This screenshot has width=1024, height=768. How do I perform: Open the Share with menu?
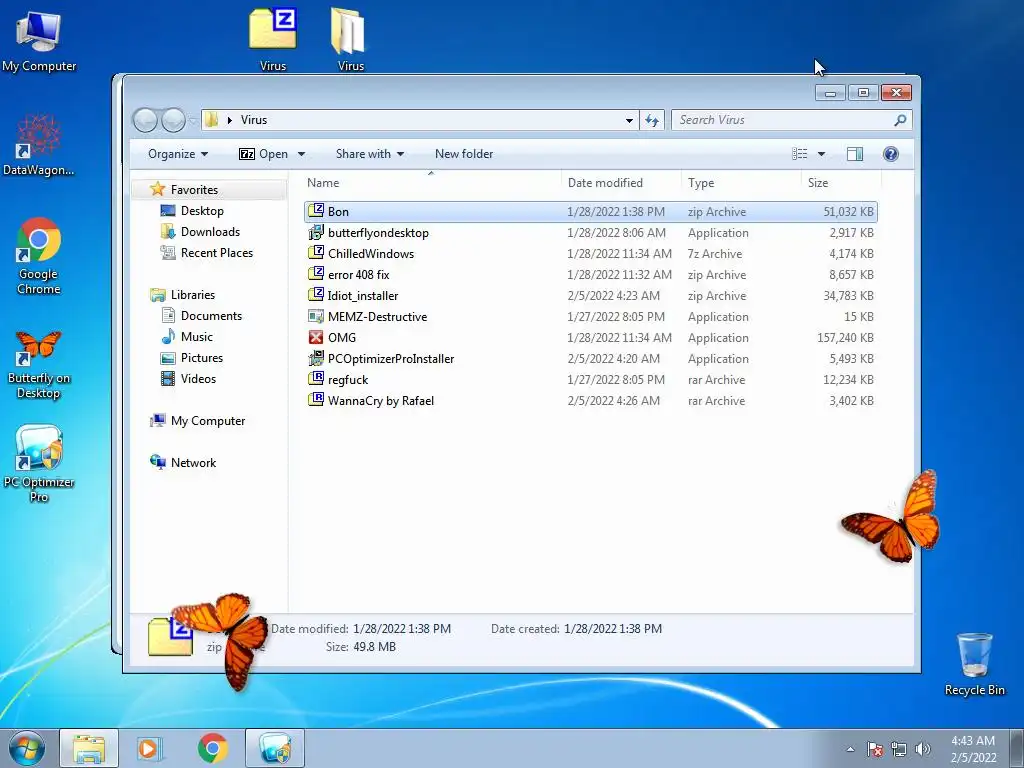tap(370, 154)
